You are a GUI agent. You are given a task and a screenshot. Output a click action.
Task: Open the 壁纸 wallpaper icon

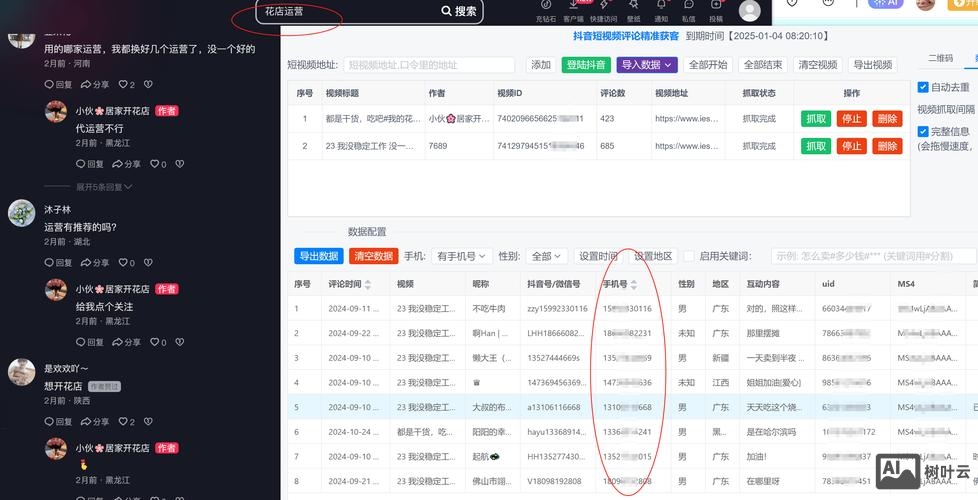[x=634, y=11]
